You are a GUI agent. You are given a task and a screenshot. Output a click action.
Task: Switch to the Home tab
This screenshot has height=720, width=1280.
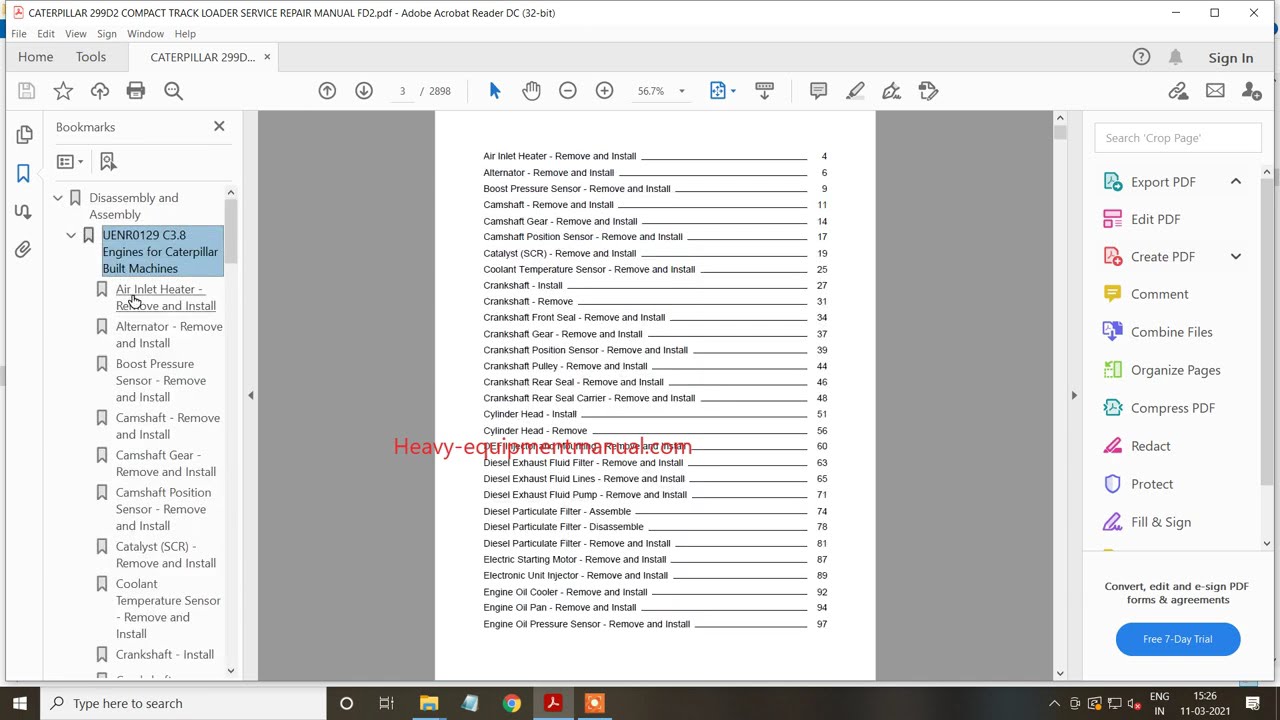[35, 57]
